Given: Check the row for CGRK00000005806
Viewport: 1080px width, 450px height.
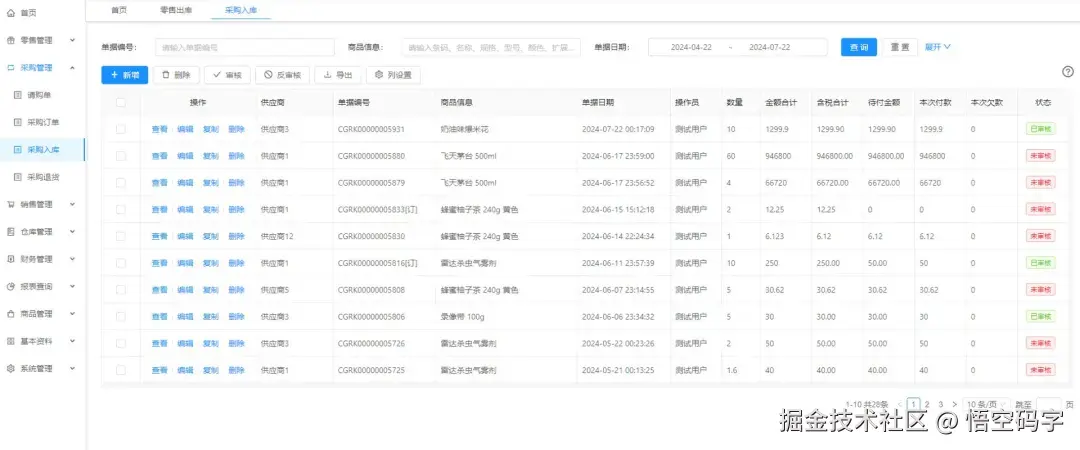Looking at the screenshot, I should click(x=121, y=316).
